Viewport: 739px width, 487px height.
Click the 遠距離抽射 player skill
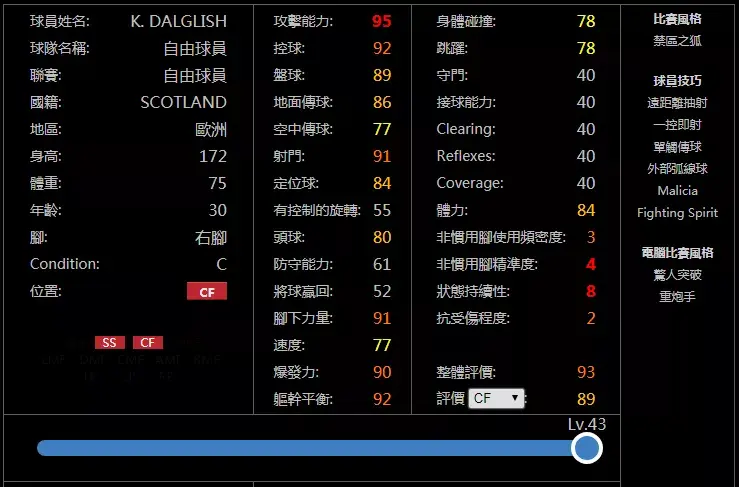tap(677, 103)
